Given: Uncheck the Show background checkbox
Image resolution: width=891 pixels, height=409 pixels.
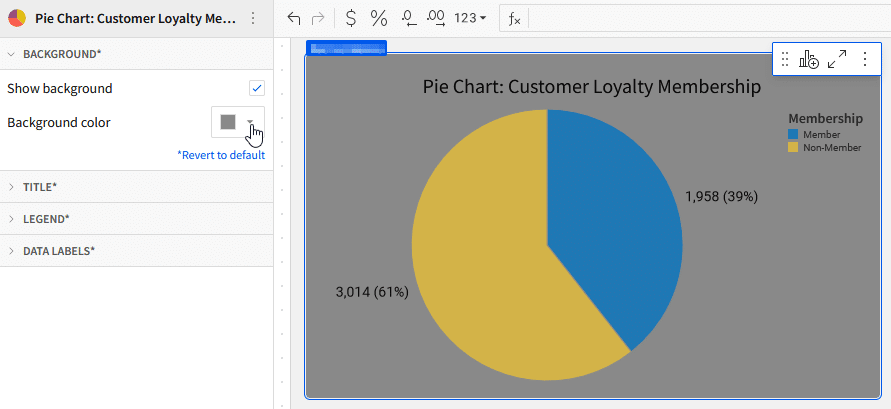Looking at the screenshot, I should (x=257, y=88).
